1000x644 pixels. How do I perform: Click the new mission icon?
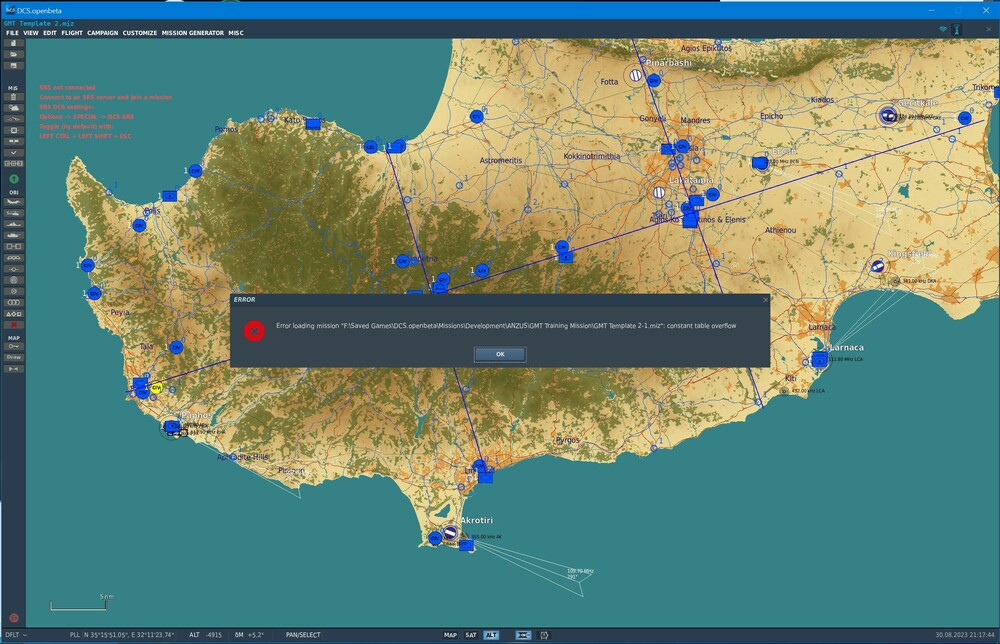coord(14,44)
